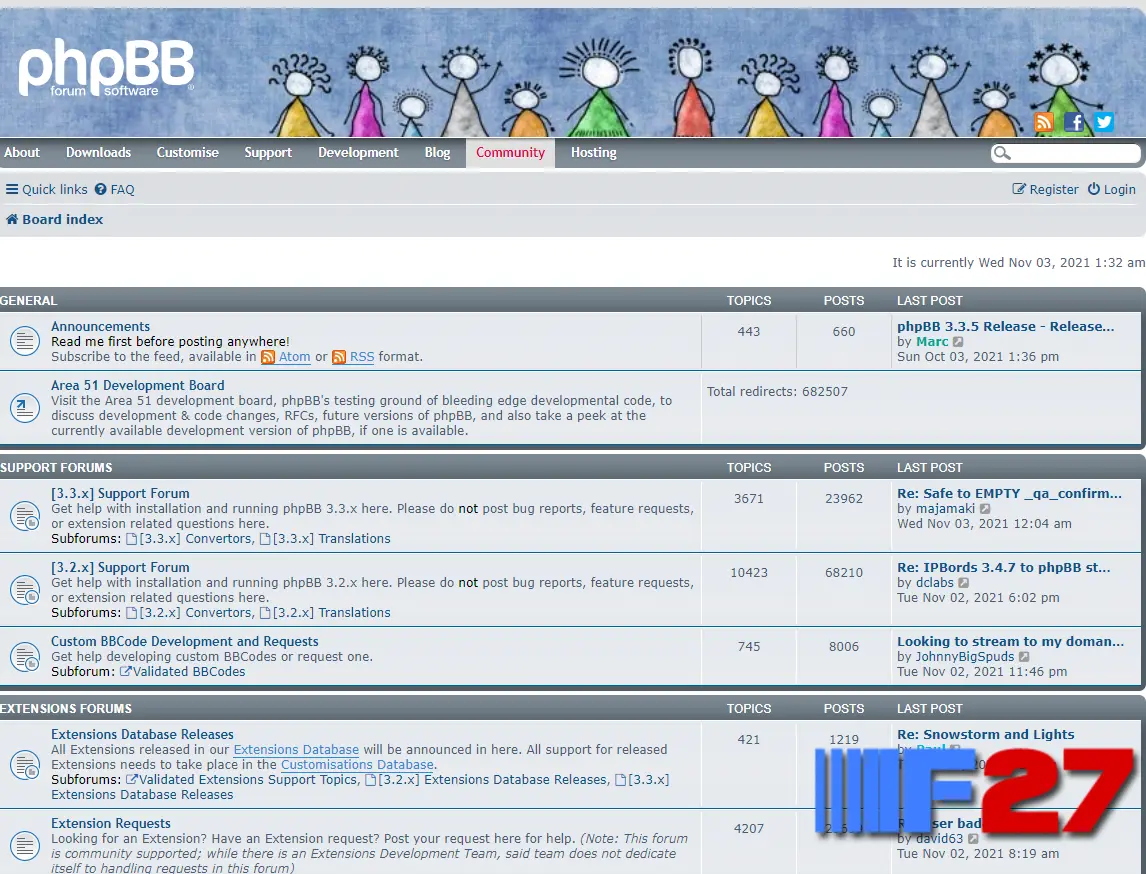Open Validated BBCodes subforum
1146x874 pixels.
pyautogui.click(x=188, y=672)
